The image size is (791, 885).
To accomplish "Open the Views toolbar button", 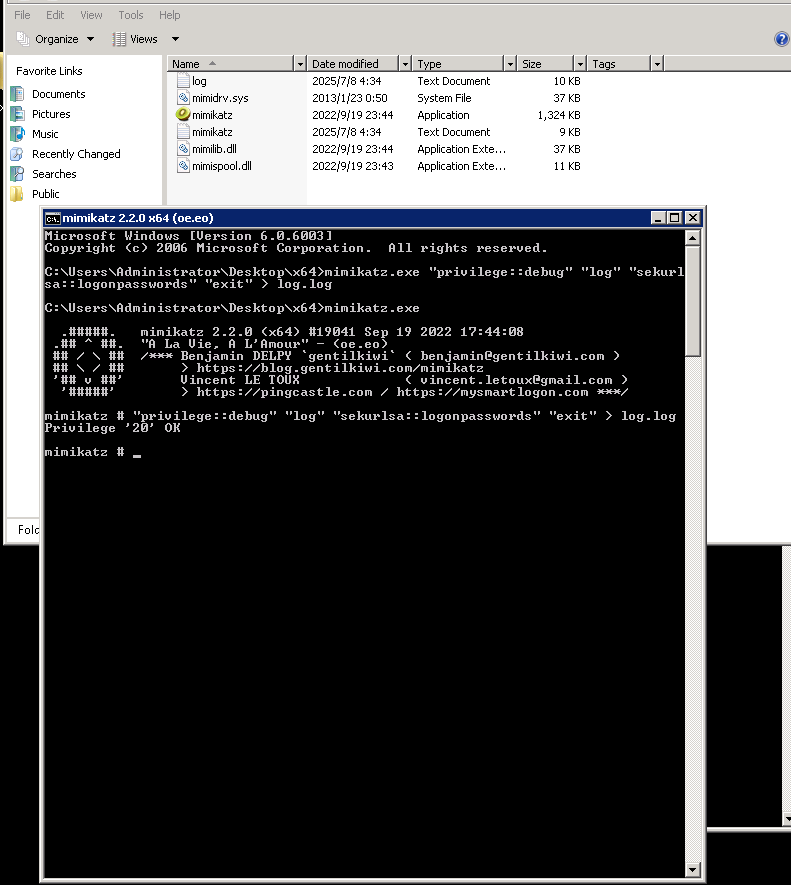I will [136, 39].
